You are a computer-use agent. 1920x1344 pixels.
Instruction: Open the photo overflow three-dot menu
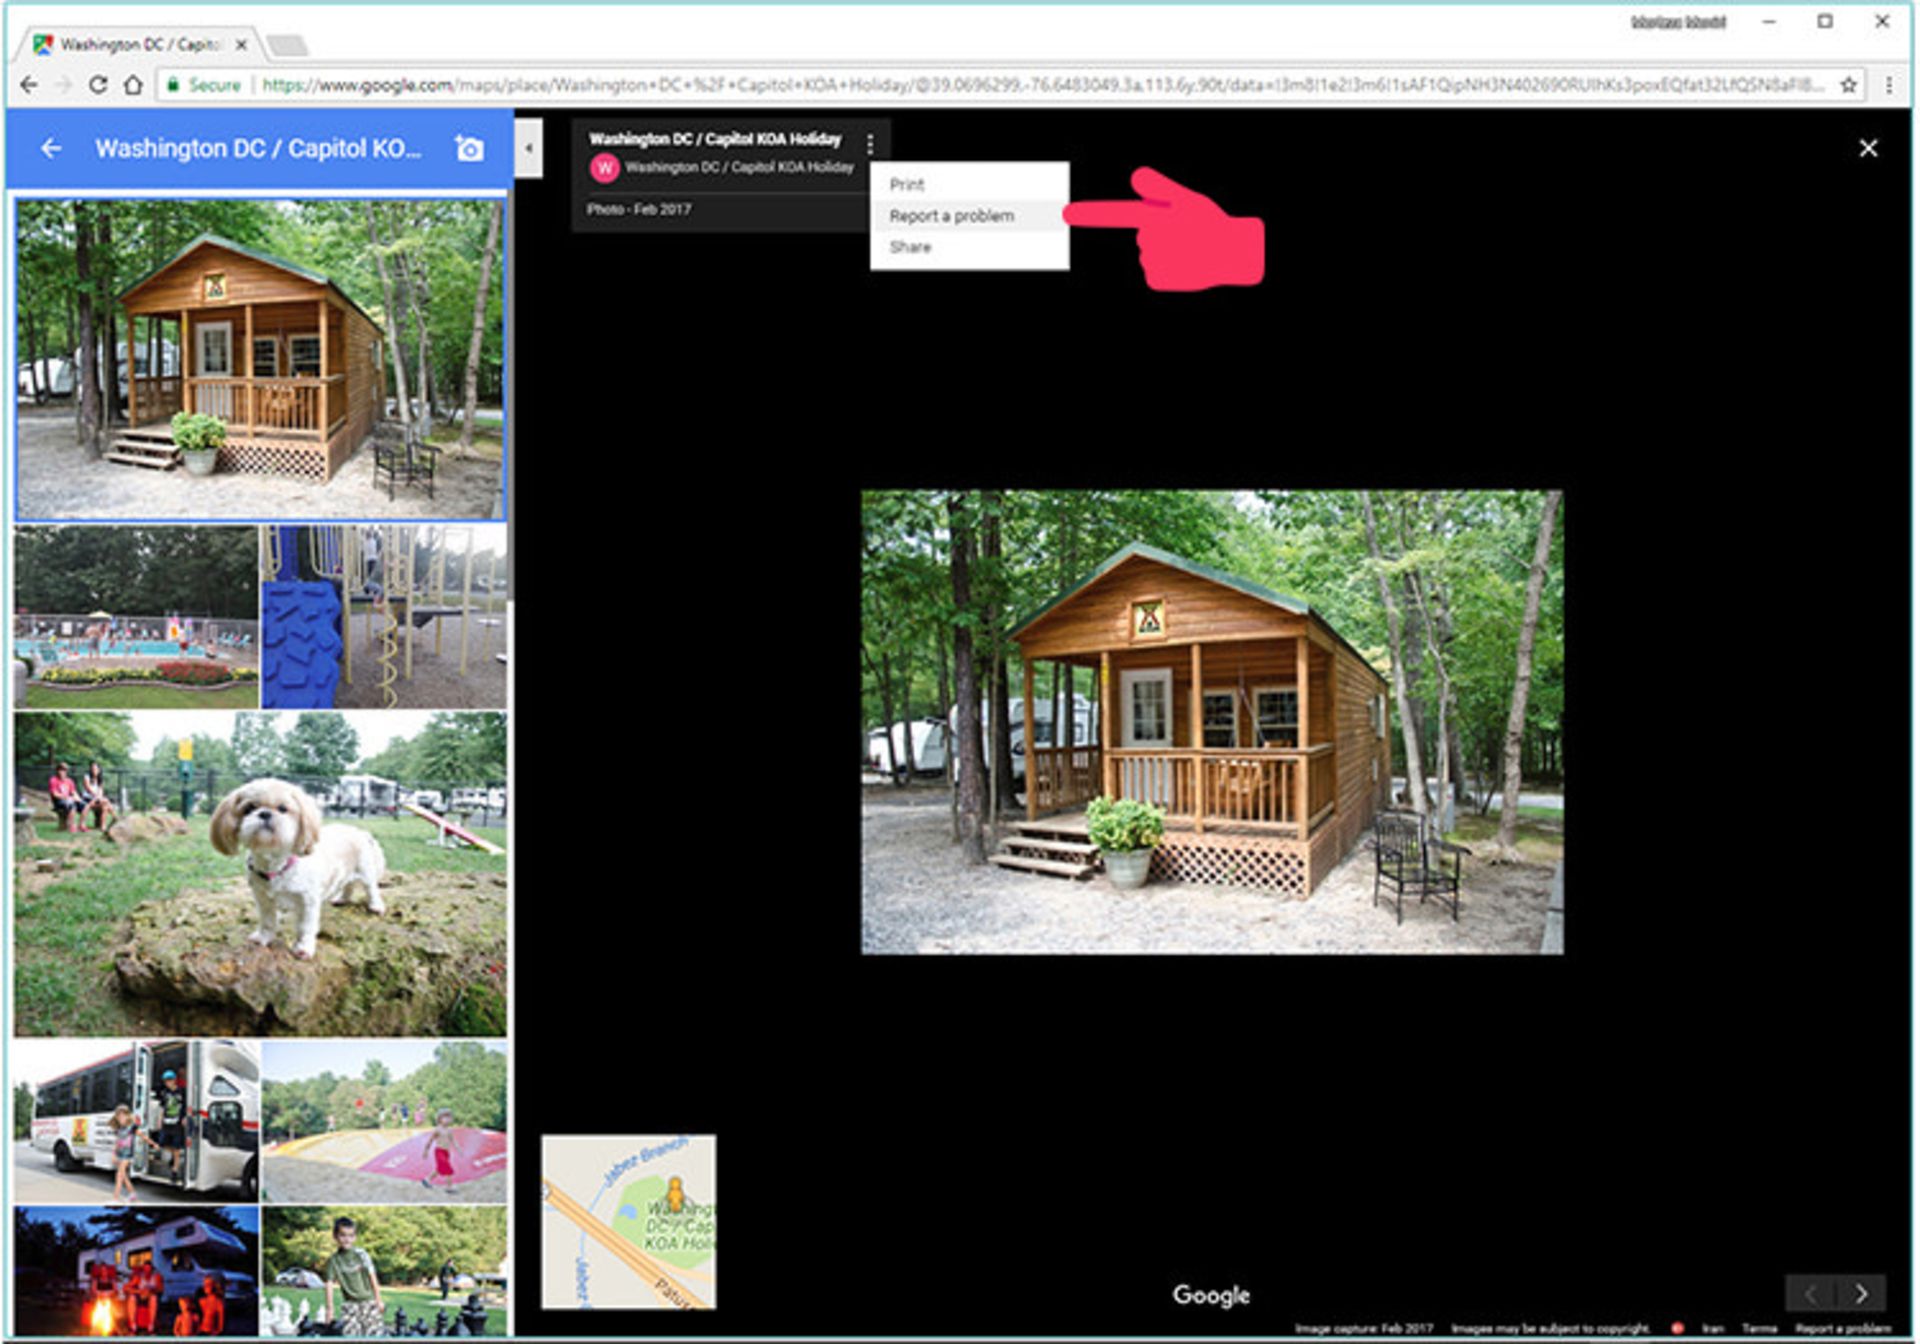click(x=870, y=145)
